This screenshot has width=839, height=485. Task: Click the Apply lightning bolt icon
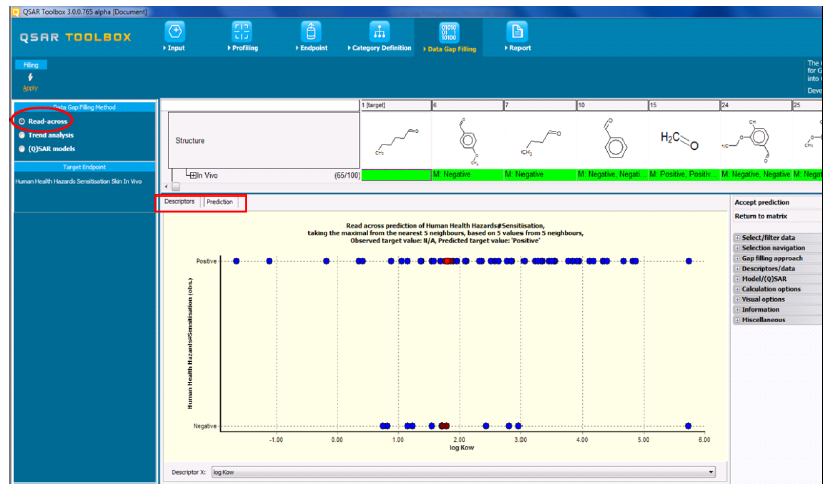(x=30, y=77)
